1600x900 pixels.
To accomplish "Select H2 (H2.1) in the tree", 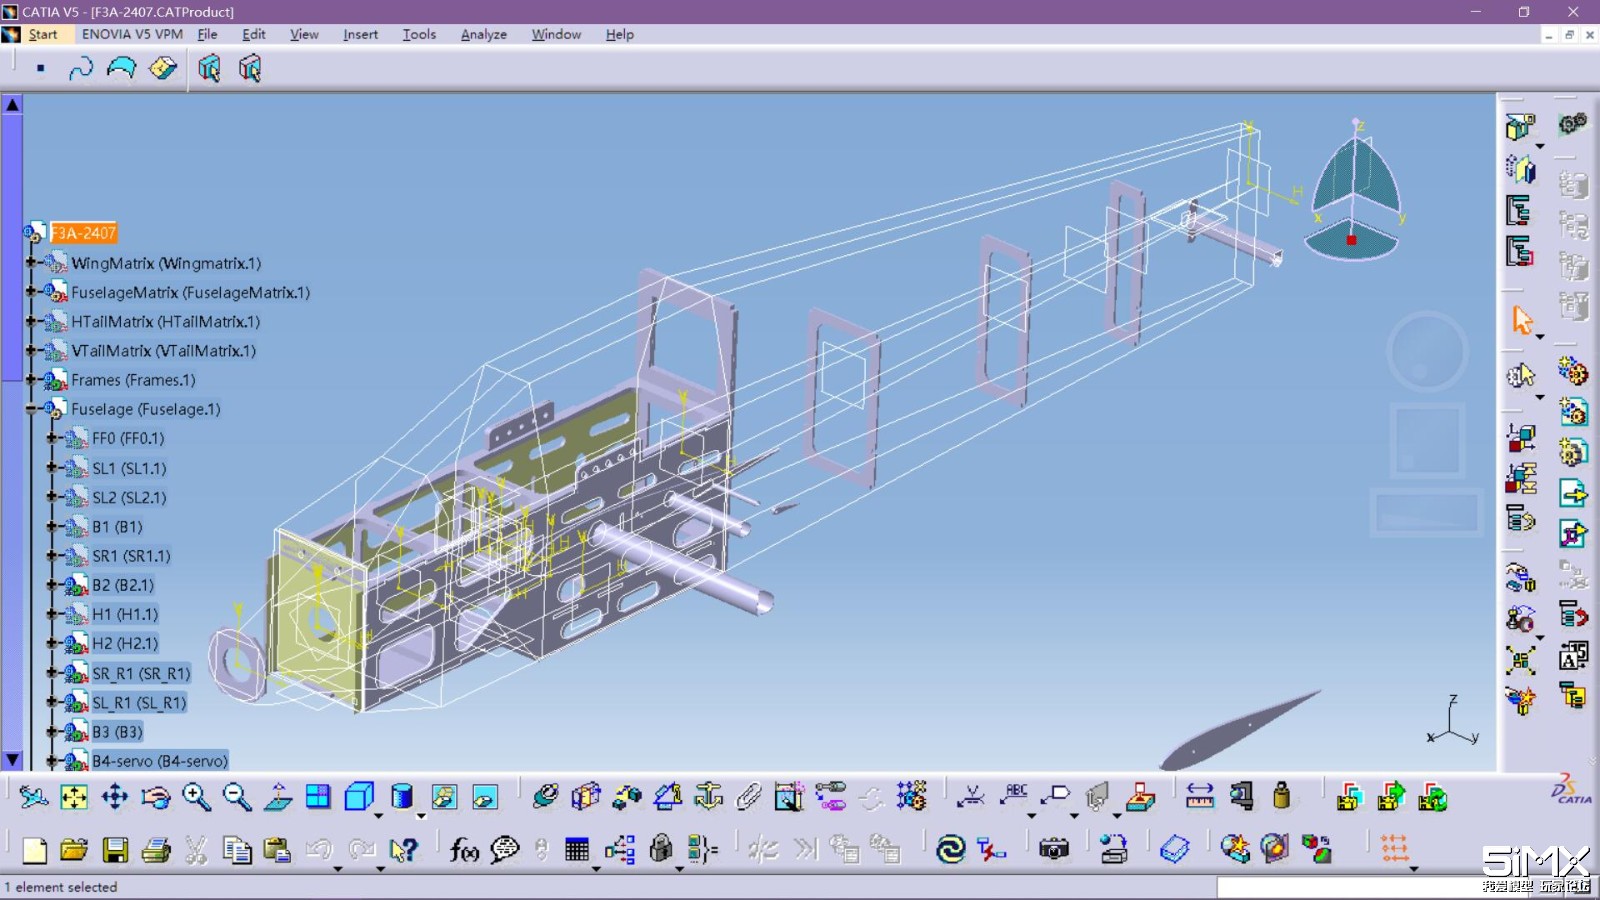I will click(125, 643).
